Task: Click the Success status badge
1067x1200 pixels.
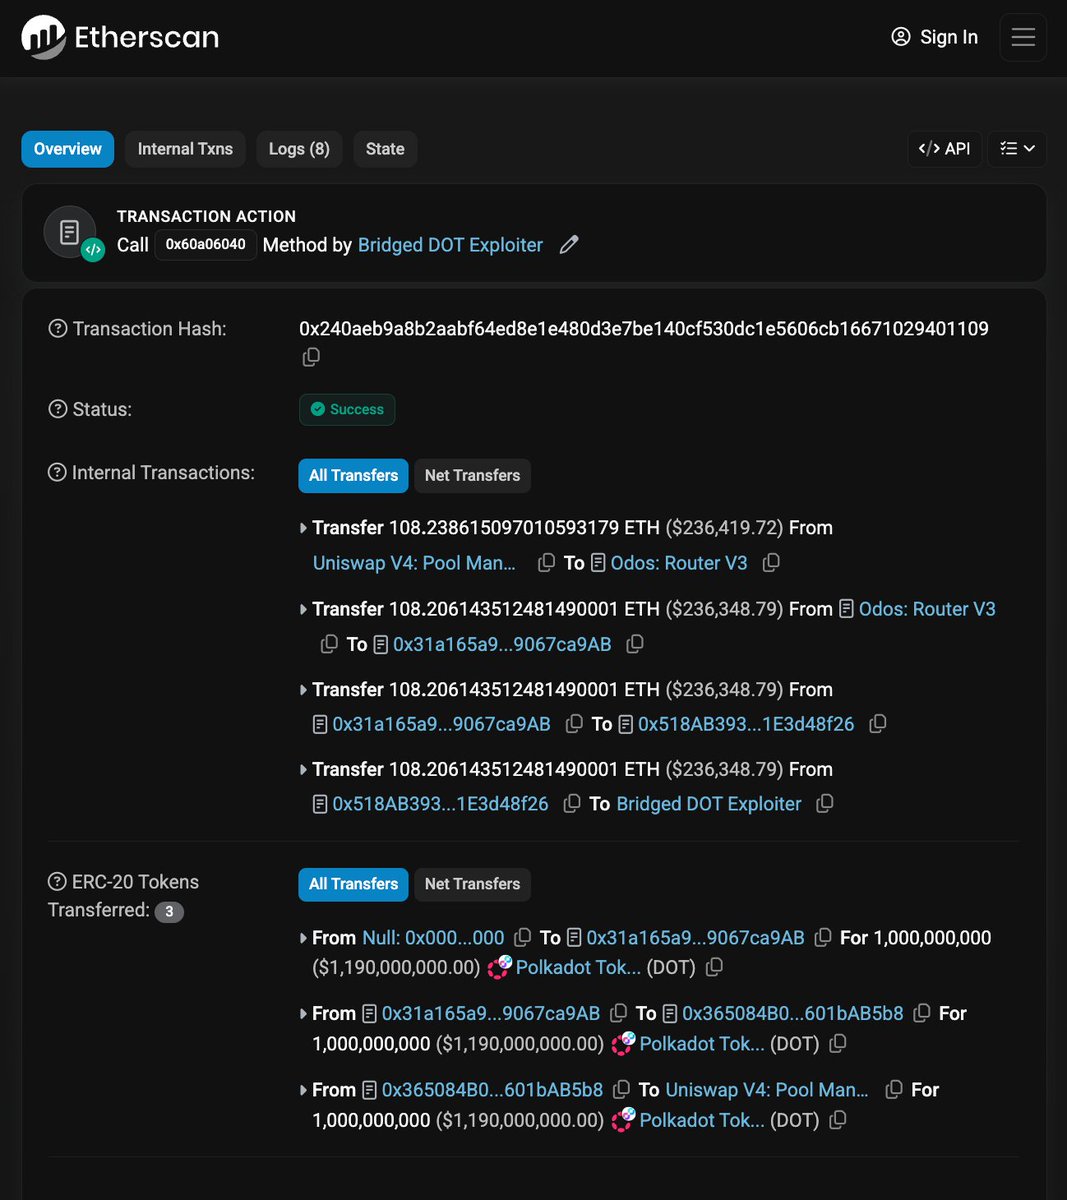Action: [347, 409]
